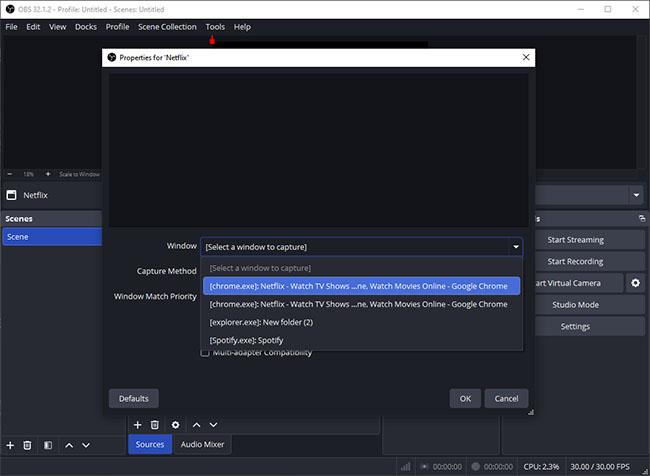The image size is (650, 476).
Task: Click the Netflix source name label
Action: coord(36,195)
